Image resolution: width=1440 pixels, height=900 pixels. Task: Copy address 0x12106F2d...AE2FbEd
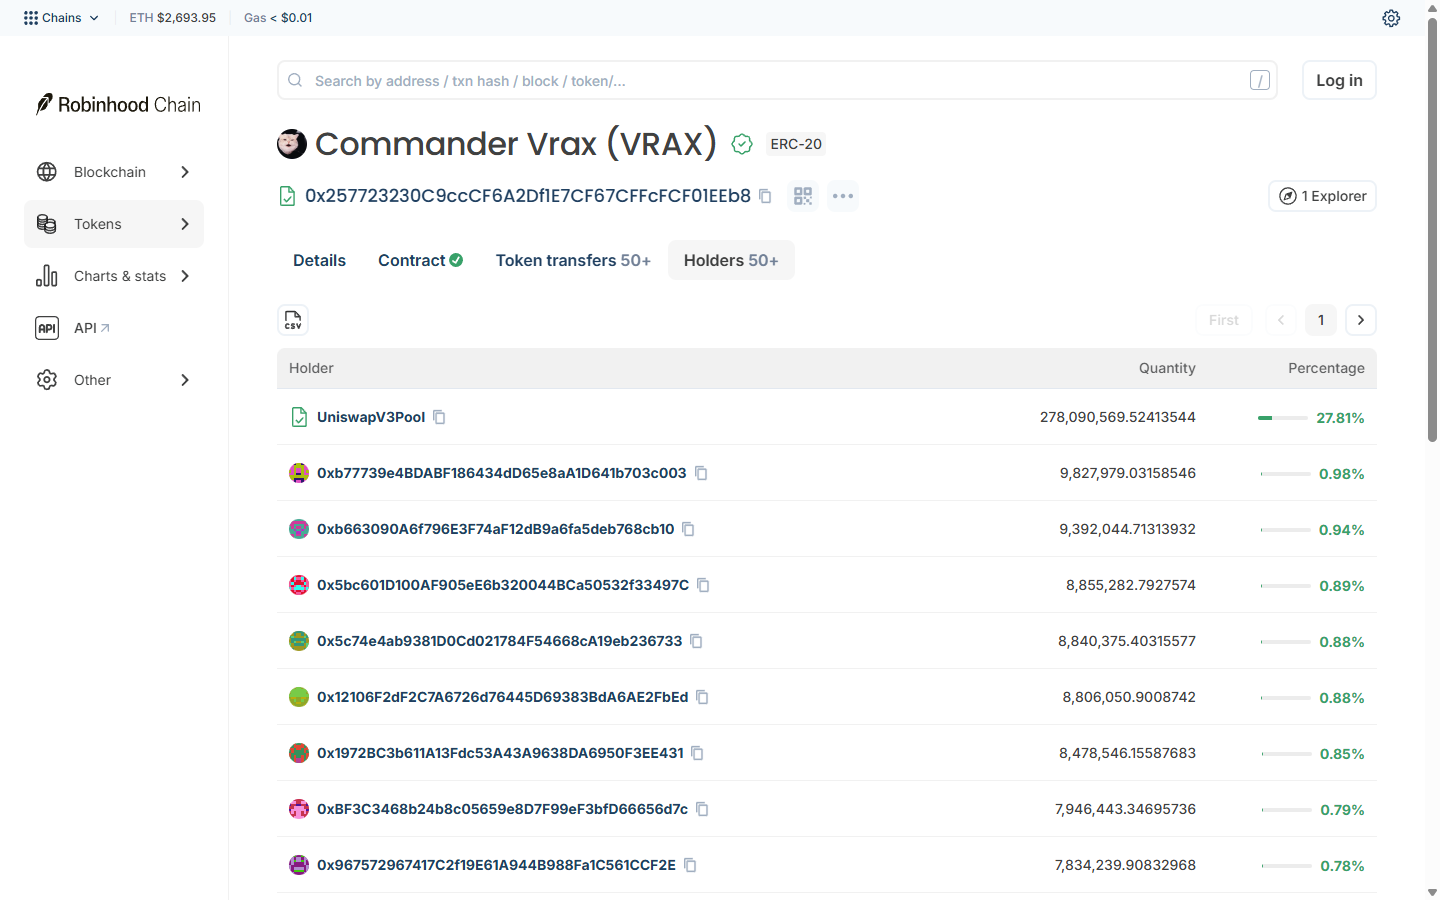click(702, 697)
